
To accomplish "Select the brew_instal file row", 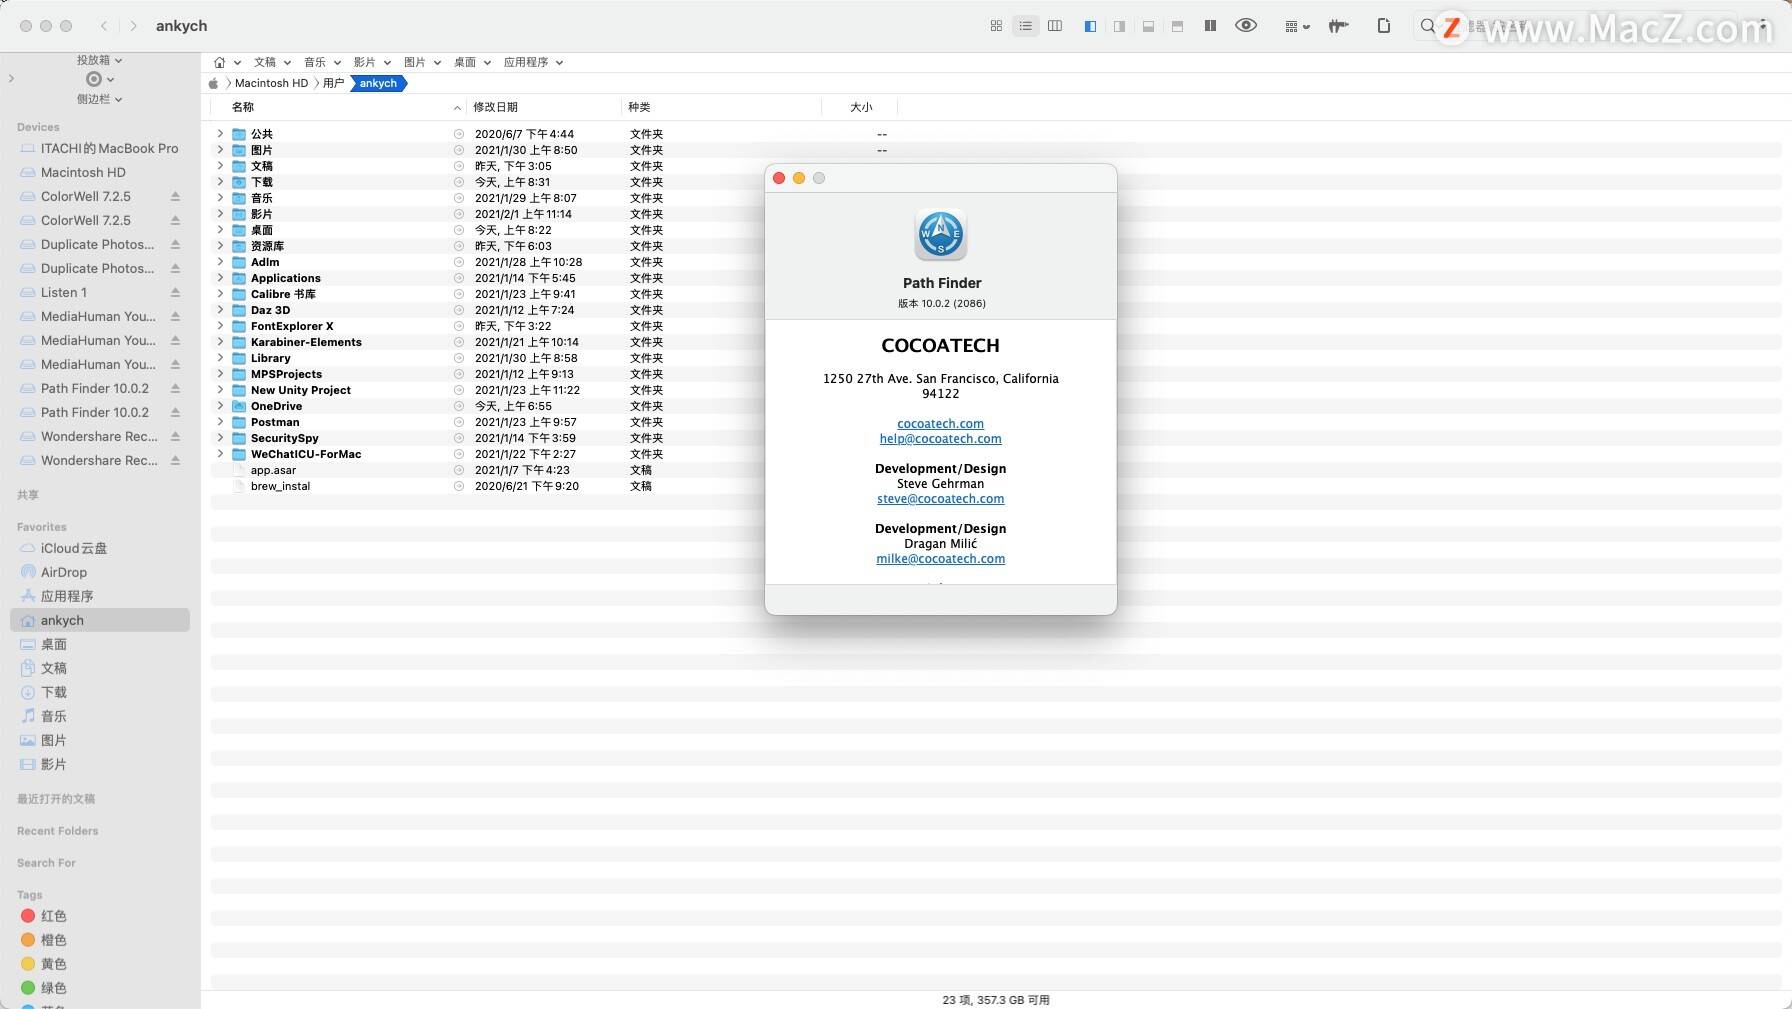I will click(996, 486).
